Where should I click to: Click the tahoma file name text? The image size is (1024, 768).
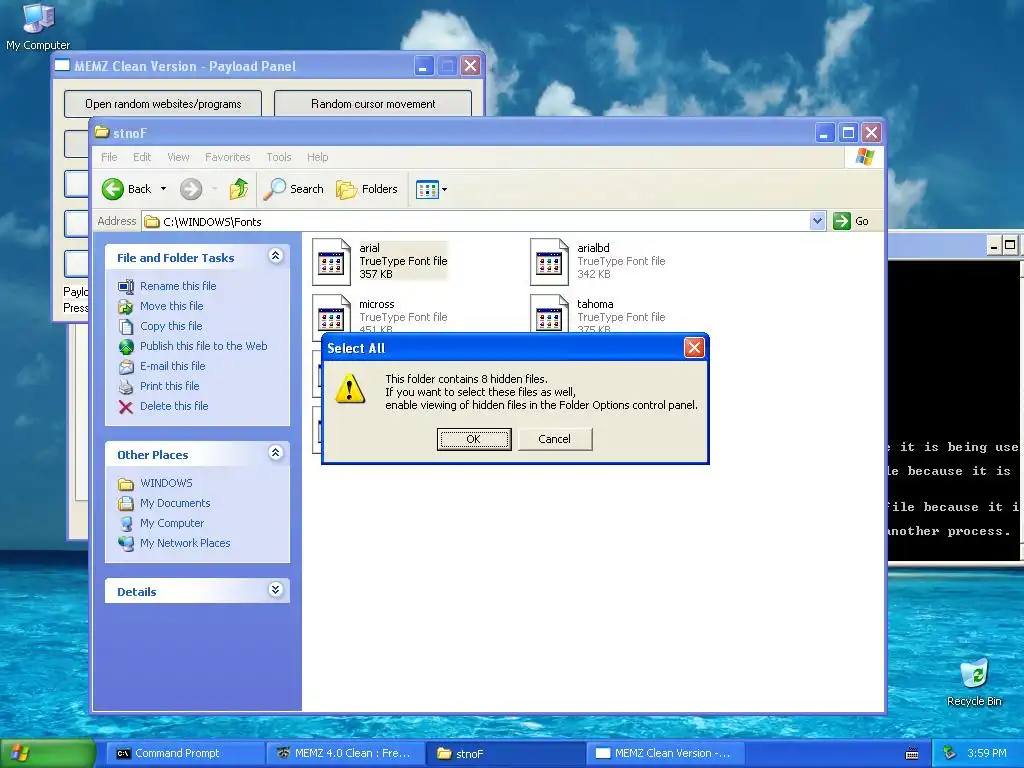[x=595, y=304]
